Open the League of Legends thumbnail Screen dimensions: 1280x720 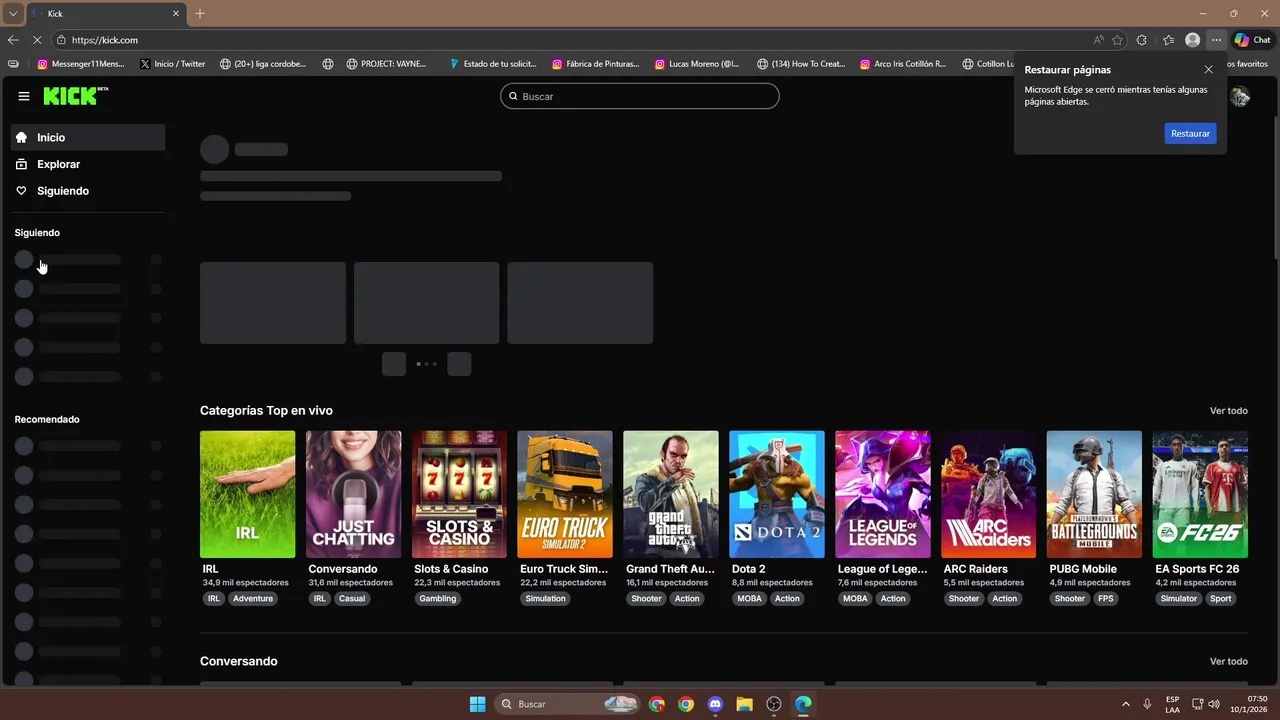click(883, 494)
